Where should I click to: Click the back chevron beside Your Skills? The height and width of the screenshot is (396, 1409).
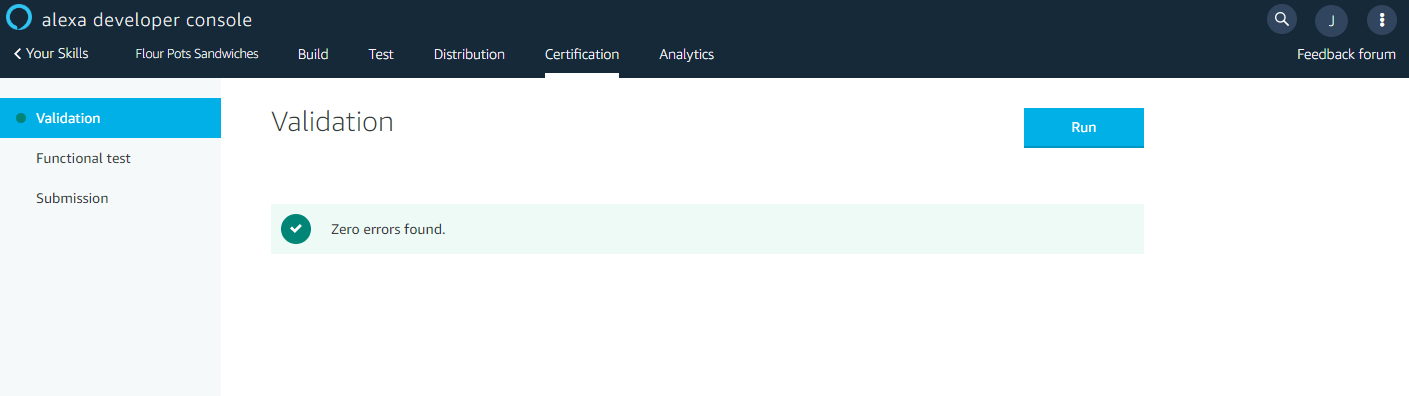[x=18, y=54]
